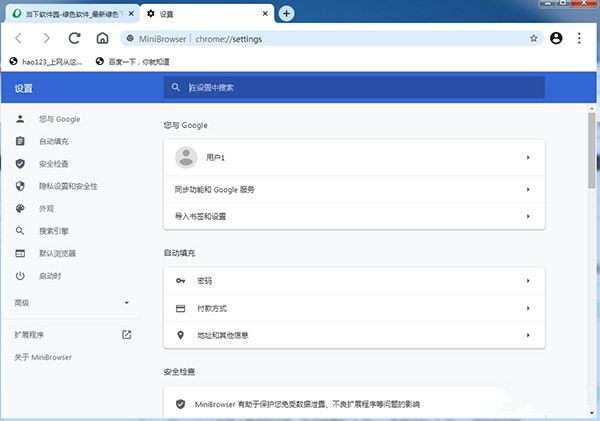Screen dimensions: 600x421
Task: Select 外观 in the settings sidebar
Action: 47,208
